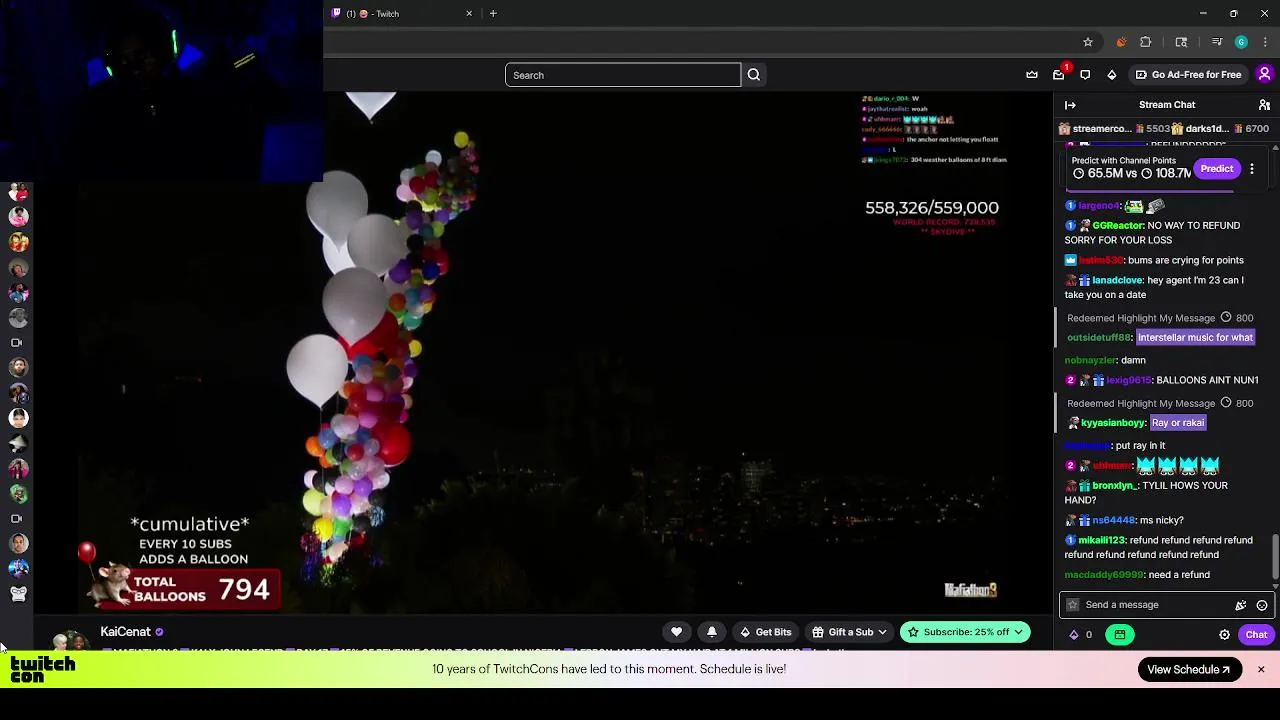Bookmark this page with star icon
Viewport: 1280px width, 720px height.
point(1088,42)
